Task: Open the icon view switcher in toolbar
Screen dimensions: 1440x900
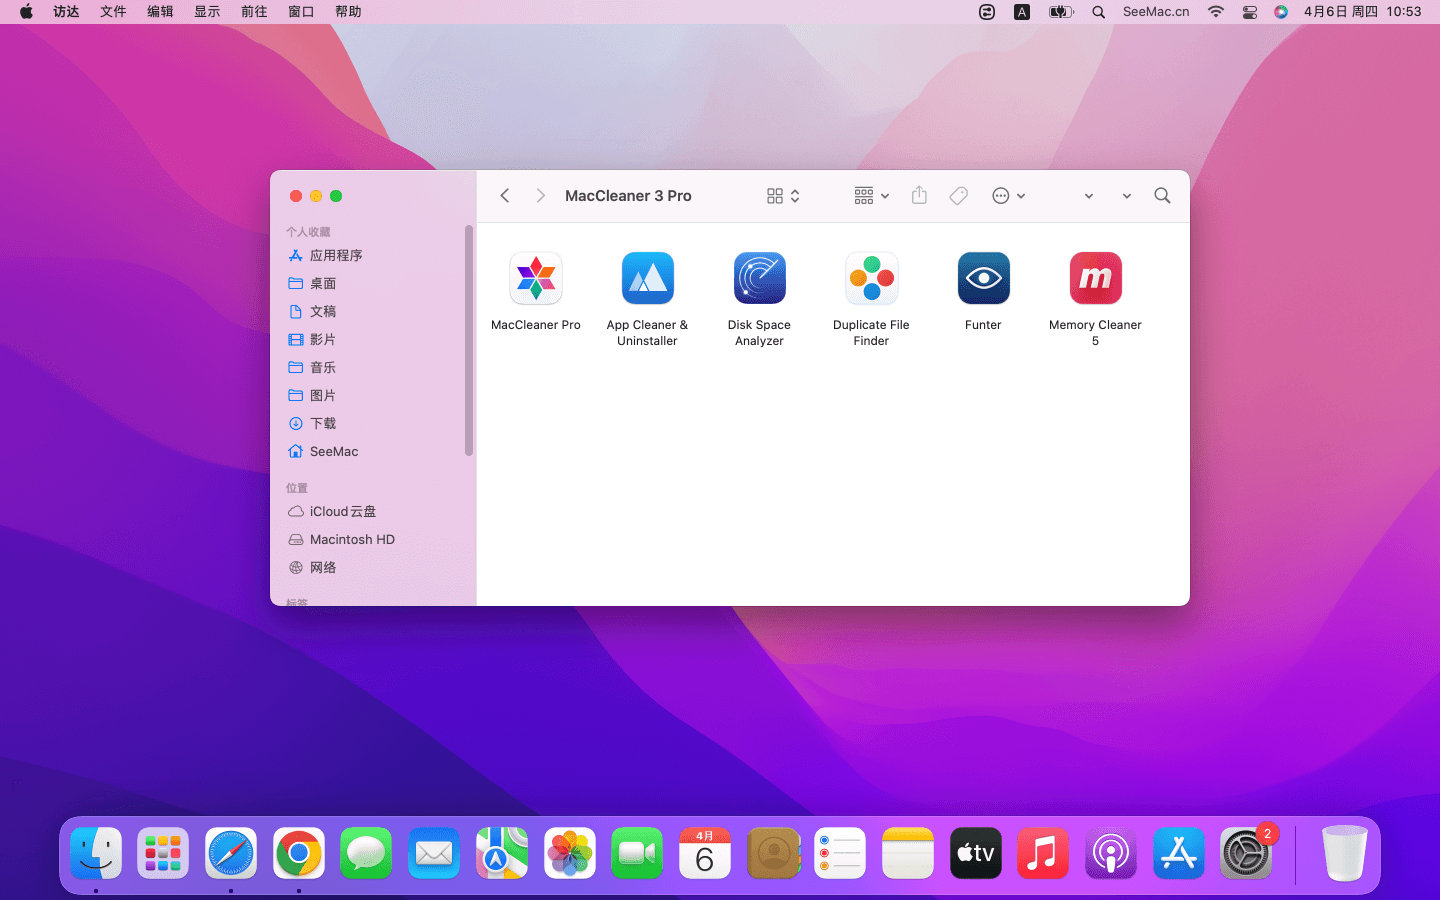Action: [783, 196]
